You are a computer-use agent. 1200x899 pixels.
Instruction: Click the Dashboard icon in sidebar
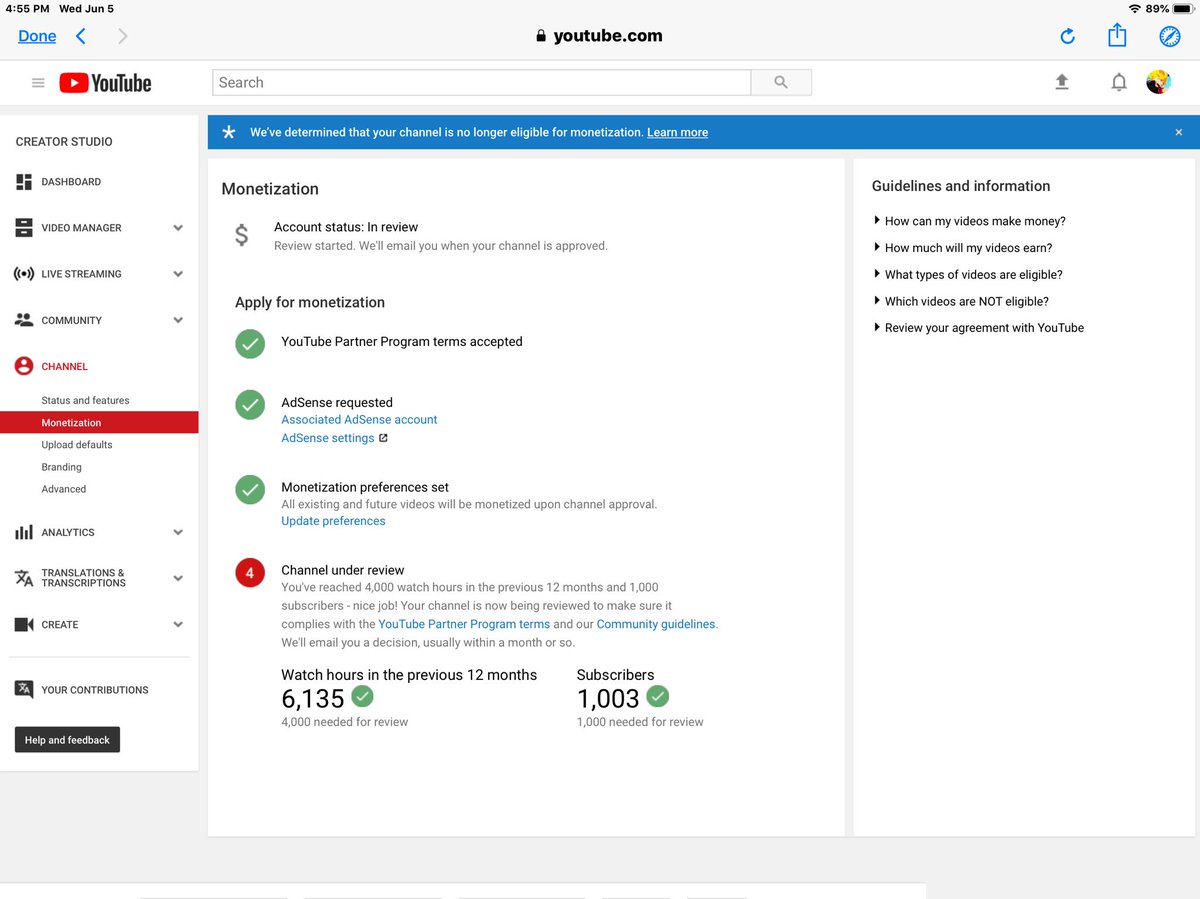click(x=24, y=182)
